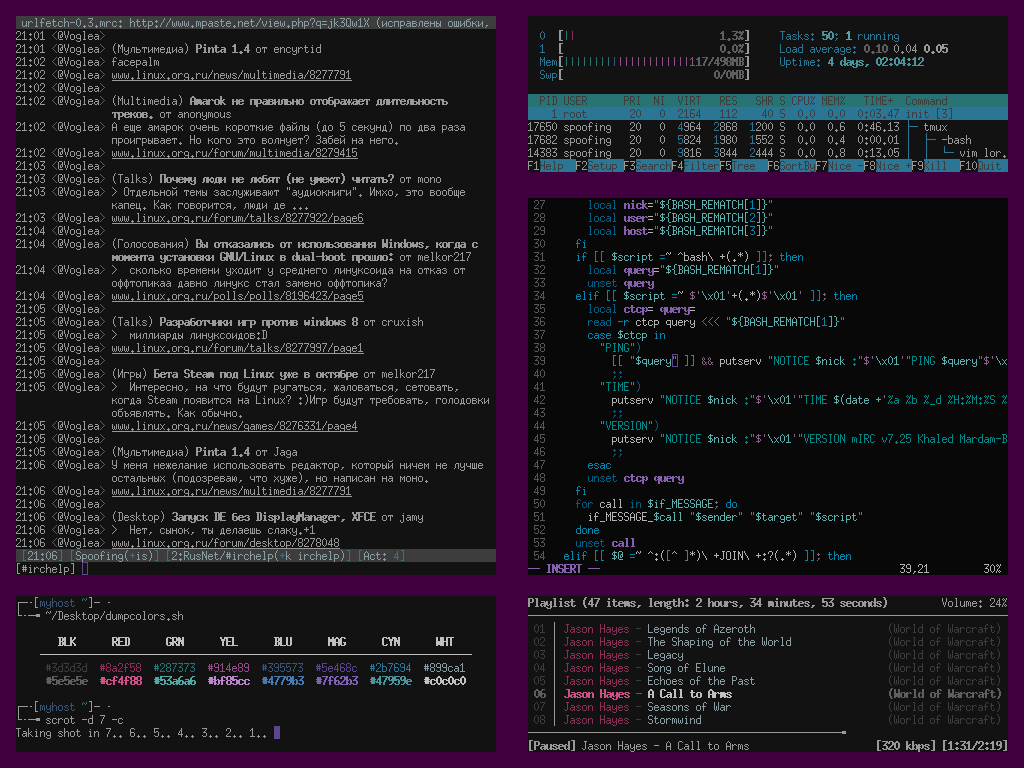
Task: Switch to the 2:RusNet/#irchelp window tab
Action: click(x=258, y=556)
